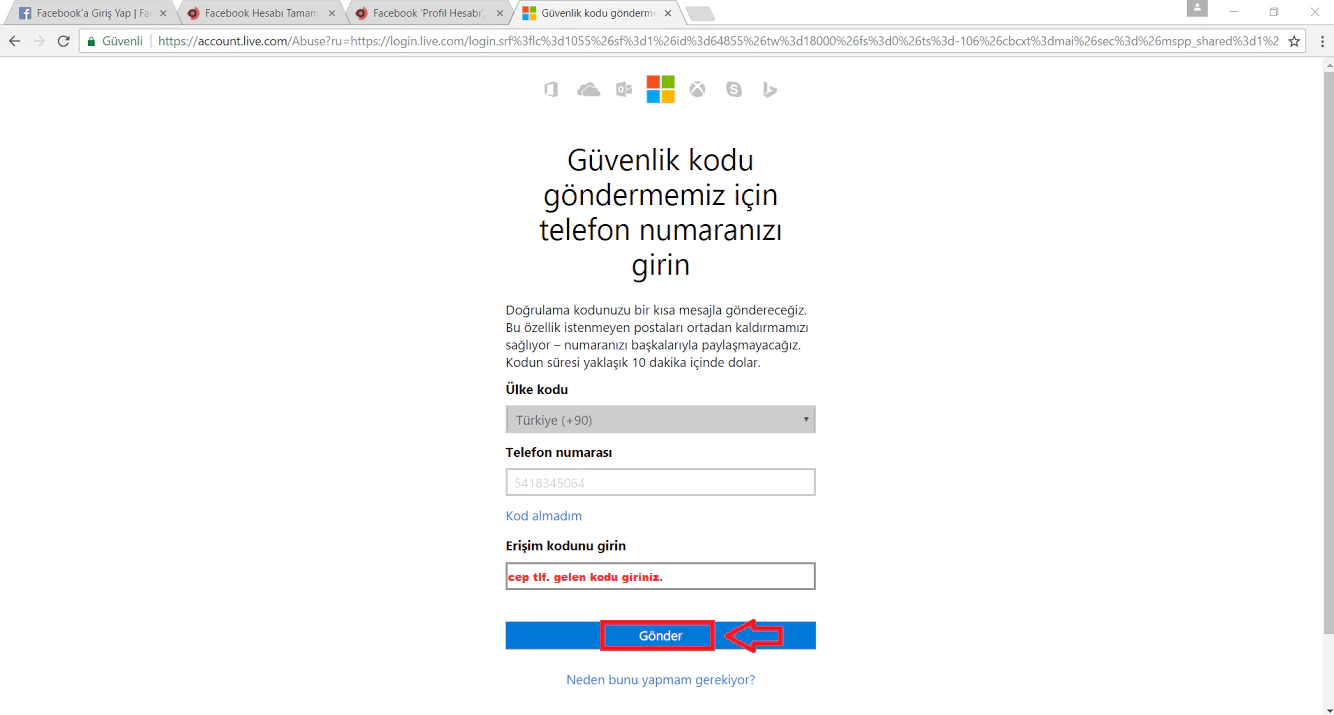This screenshot has width=1334, height=715.
Task: Close the Facebook'a Giriş Yap tab
Action: 164,14
